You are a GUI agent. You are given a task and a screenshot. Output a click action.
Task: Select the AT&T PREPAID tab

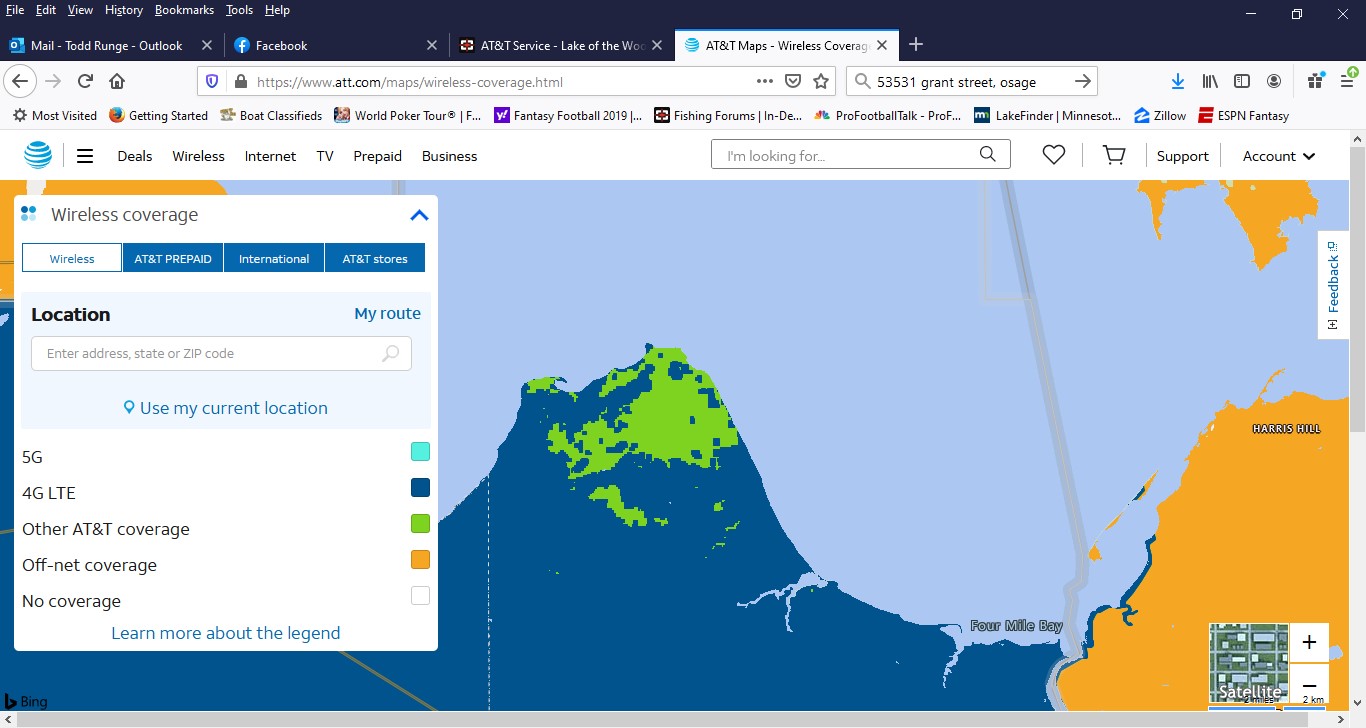pos(173,258)
